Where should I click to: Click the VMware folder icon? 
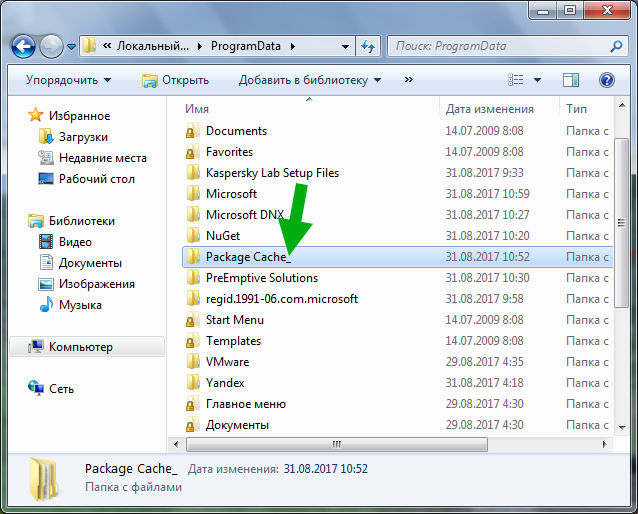click(193, 362)
